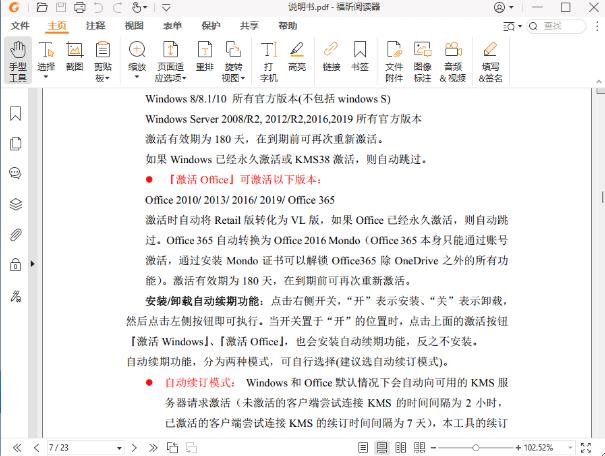605x456 pixels.
Task: Switch to continuous page view
Action: coord(382,448)
